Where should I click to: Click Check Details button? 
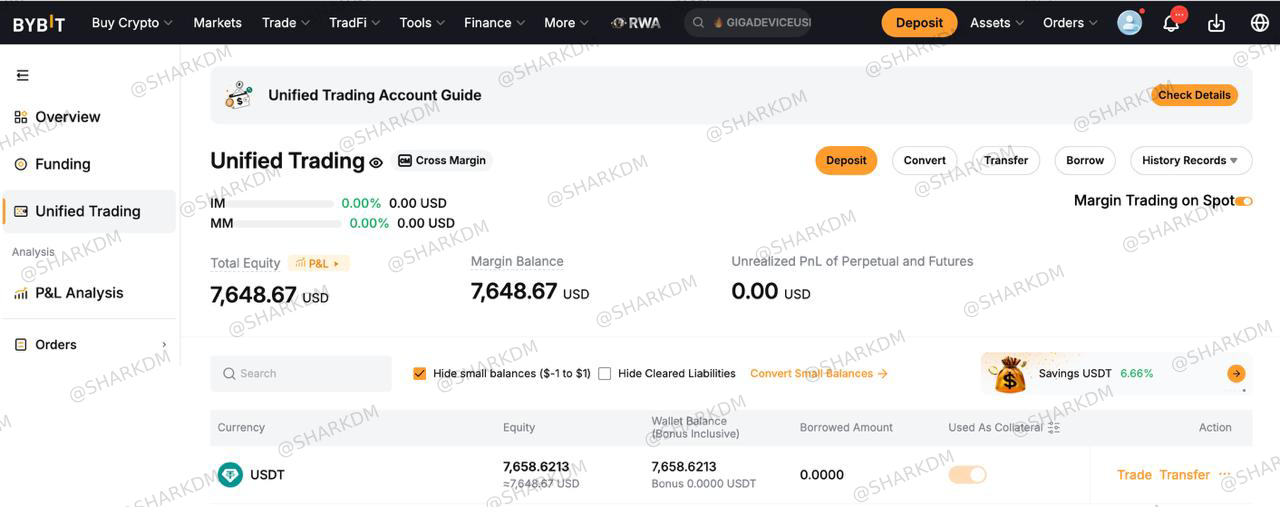pyautogui.click(x=1195, y=95)
